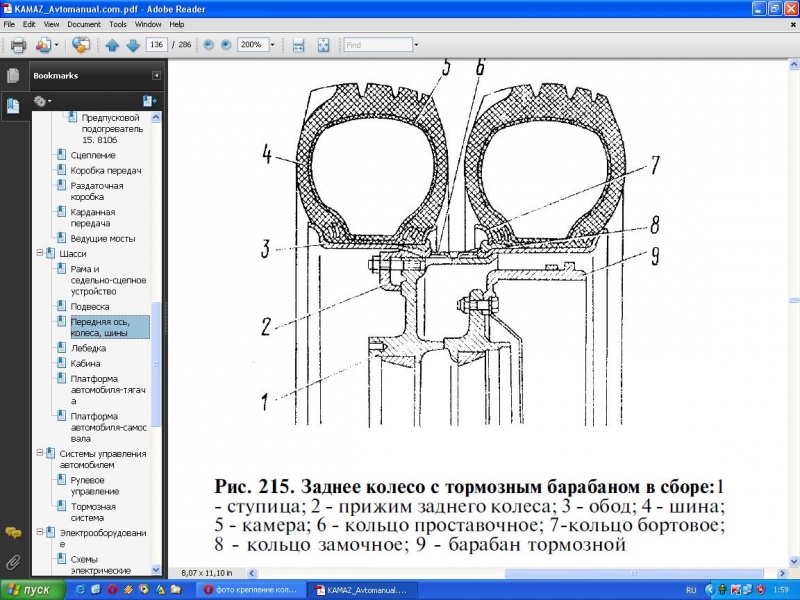This screenshot has width=800, height=600.
Task: Click the zoom out minus button
Action: point(208,45)
